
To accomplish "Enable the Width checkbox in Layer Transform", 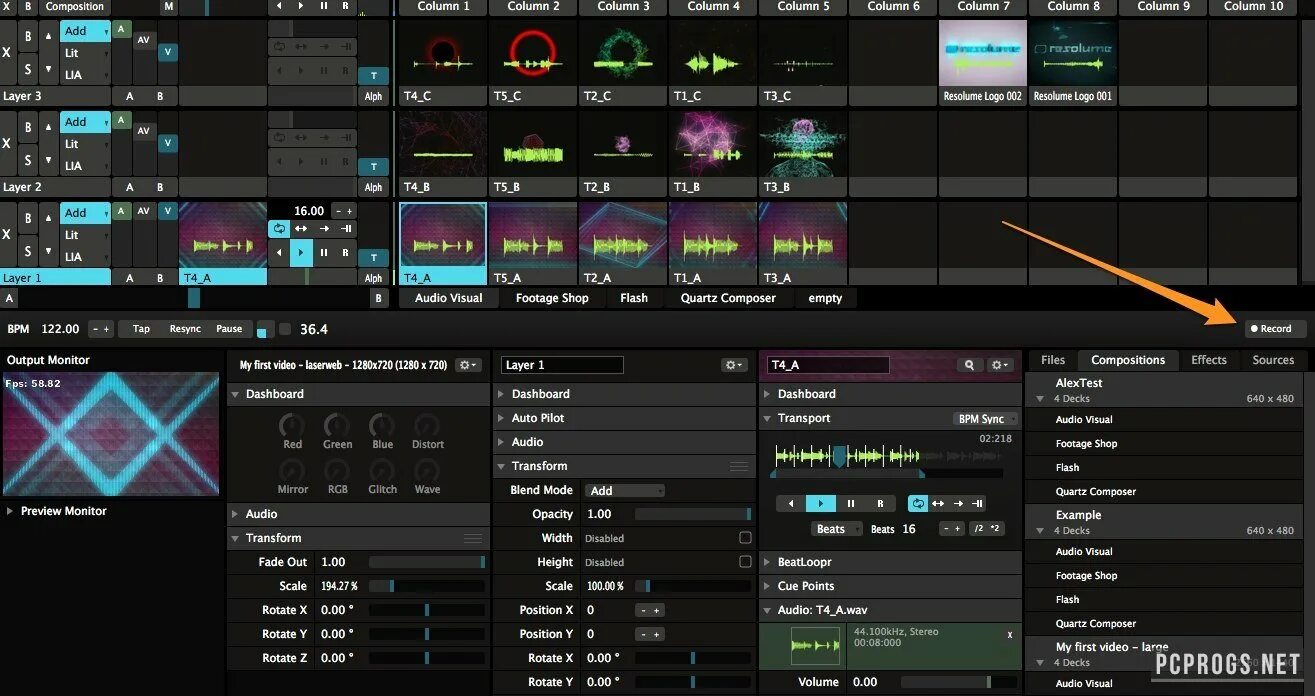I will coord(745,538).
